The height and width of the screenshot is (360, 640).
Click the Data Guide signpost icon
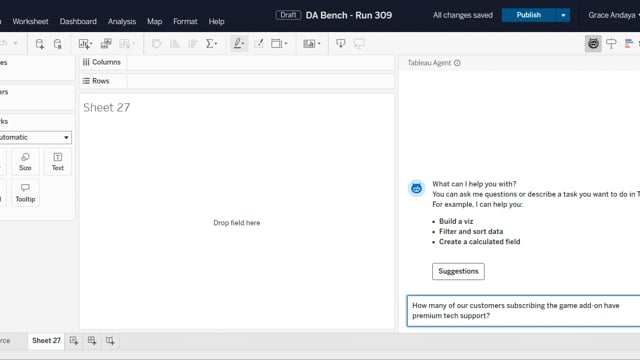[x=611, y=44]
